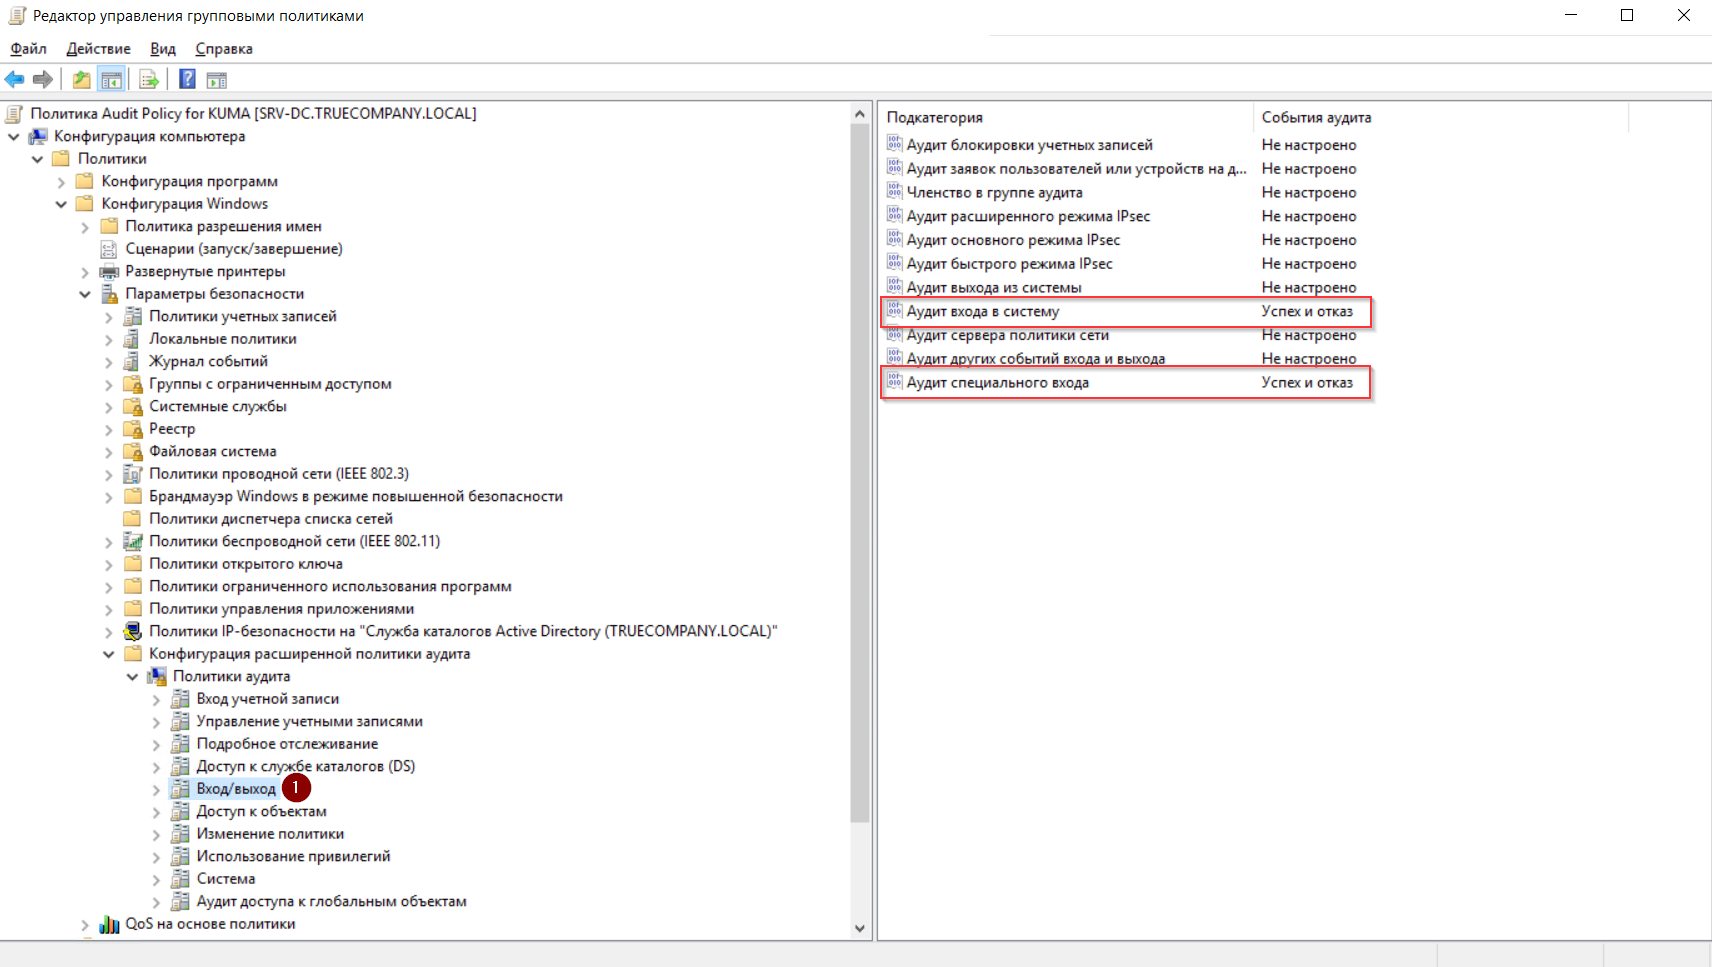Click the Up one level folder icon
Viewport: 1712px width, 967px height.
tap(82, 80)
